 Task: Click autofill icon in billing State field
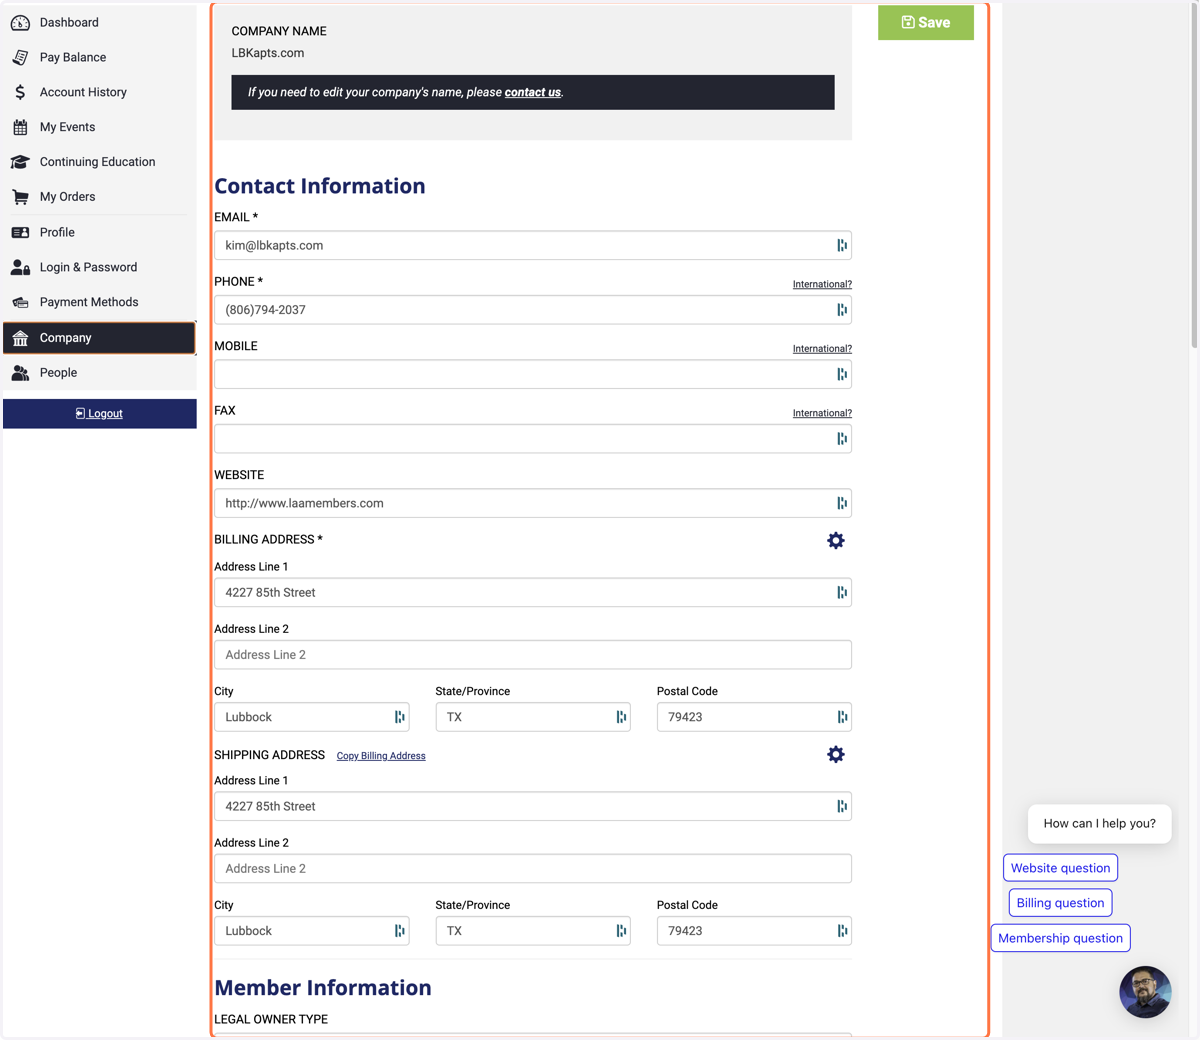pos(621,717)
